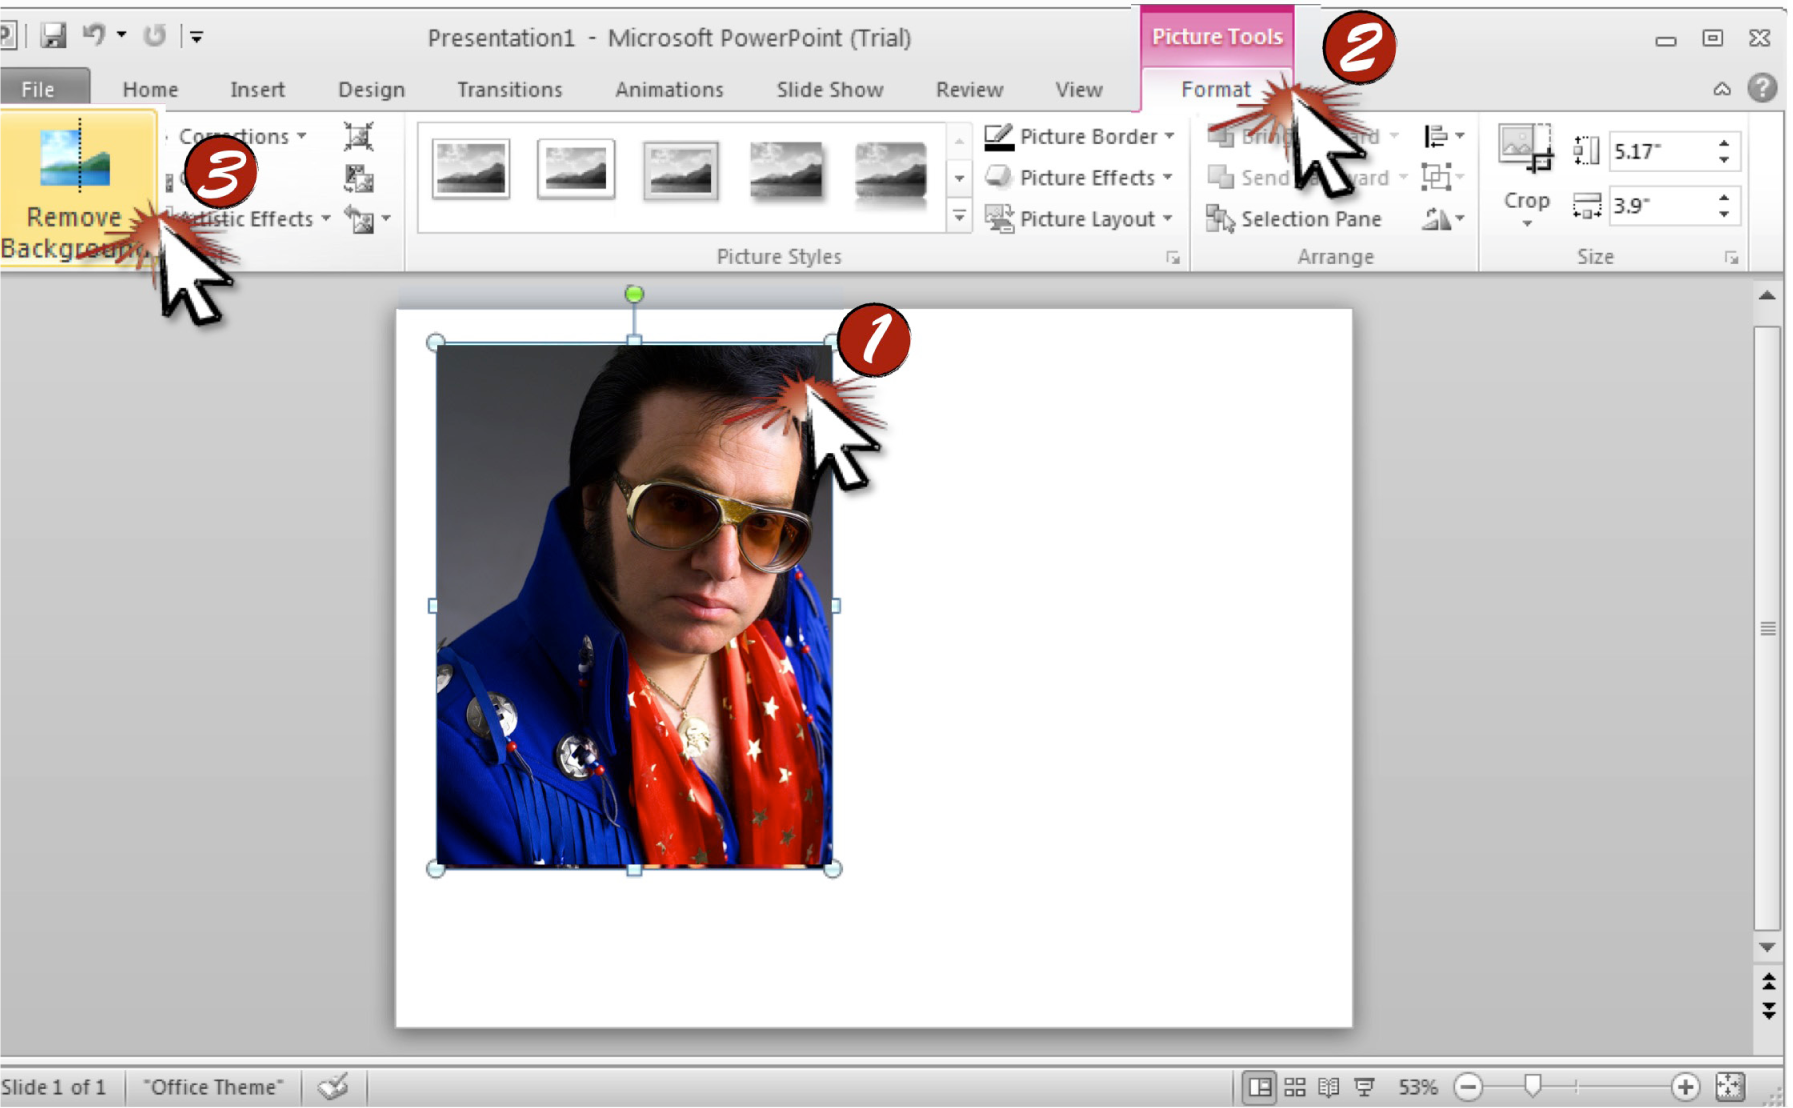Click the Undo arrow icon
1793x1108 pixels.
94,35
